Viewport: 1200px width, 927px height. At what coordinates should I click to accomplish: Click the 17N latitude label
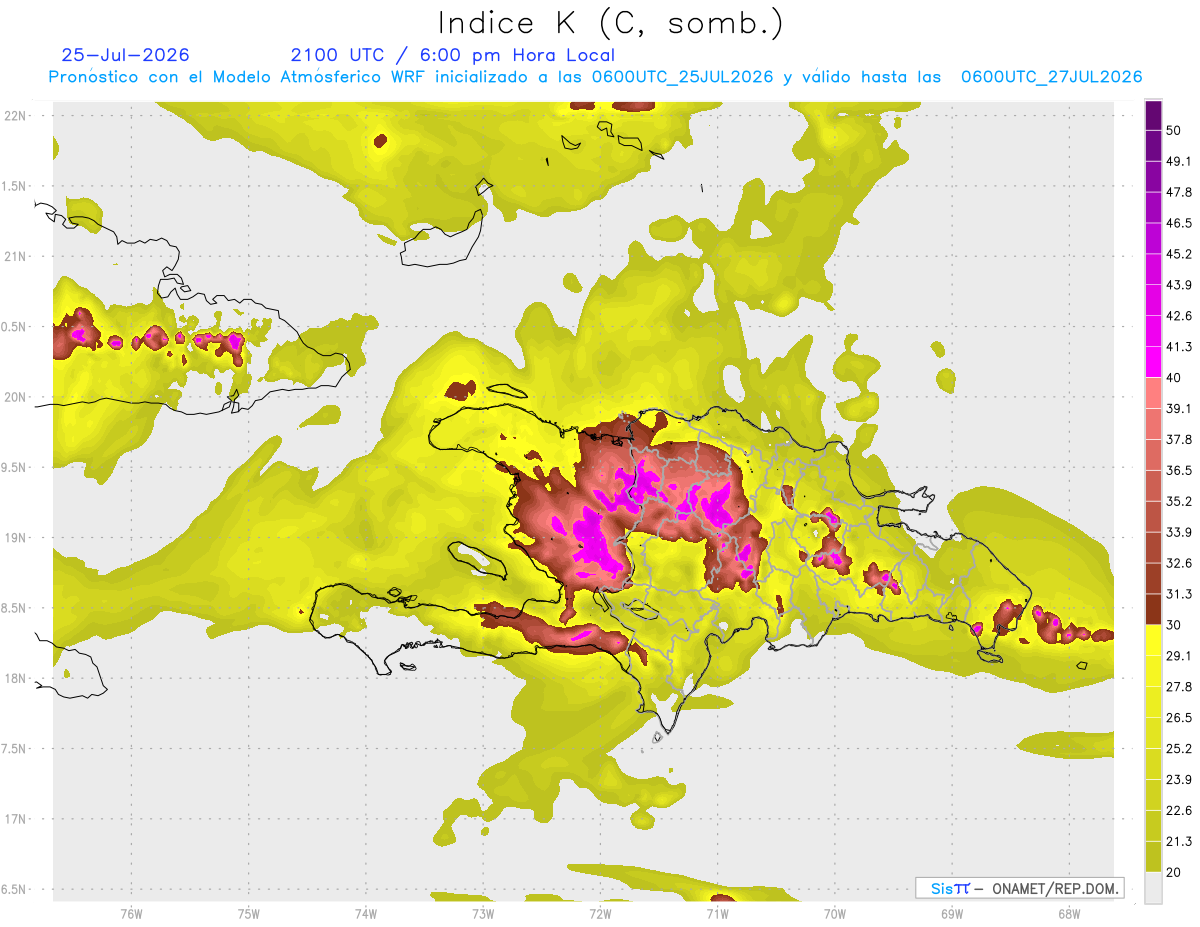point(15,819)
